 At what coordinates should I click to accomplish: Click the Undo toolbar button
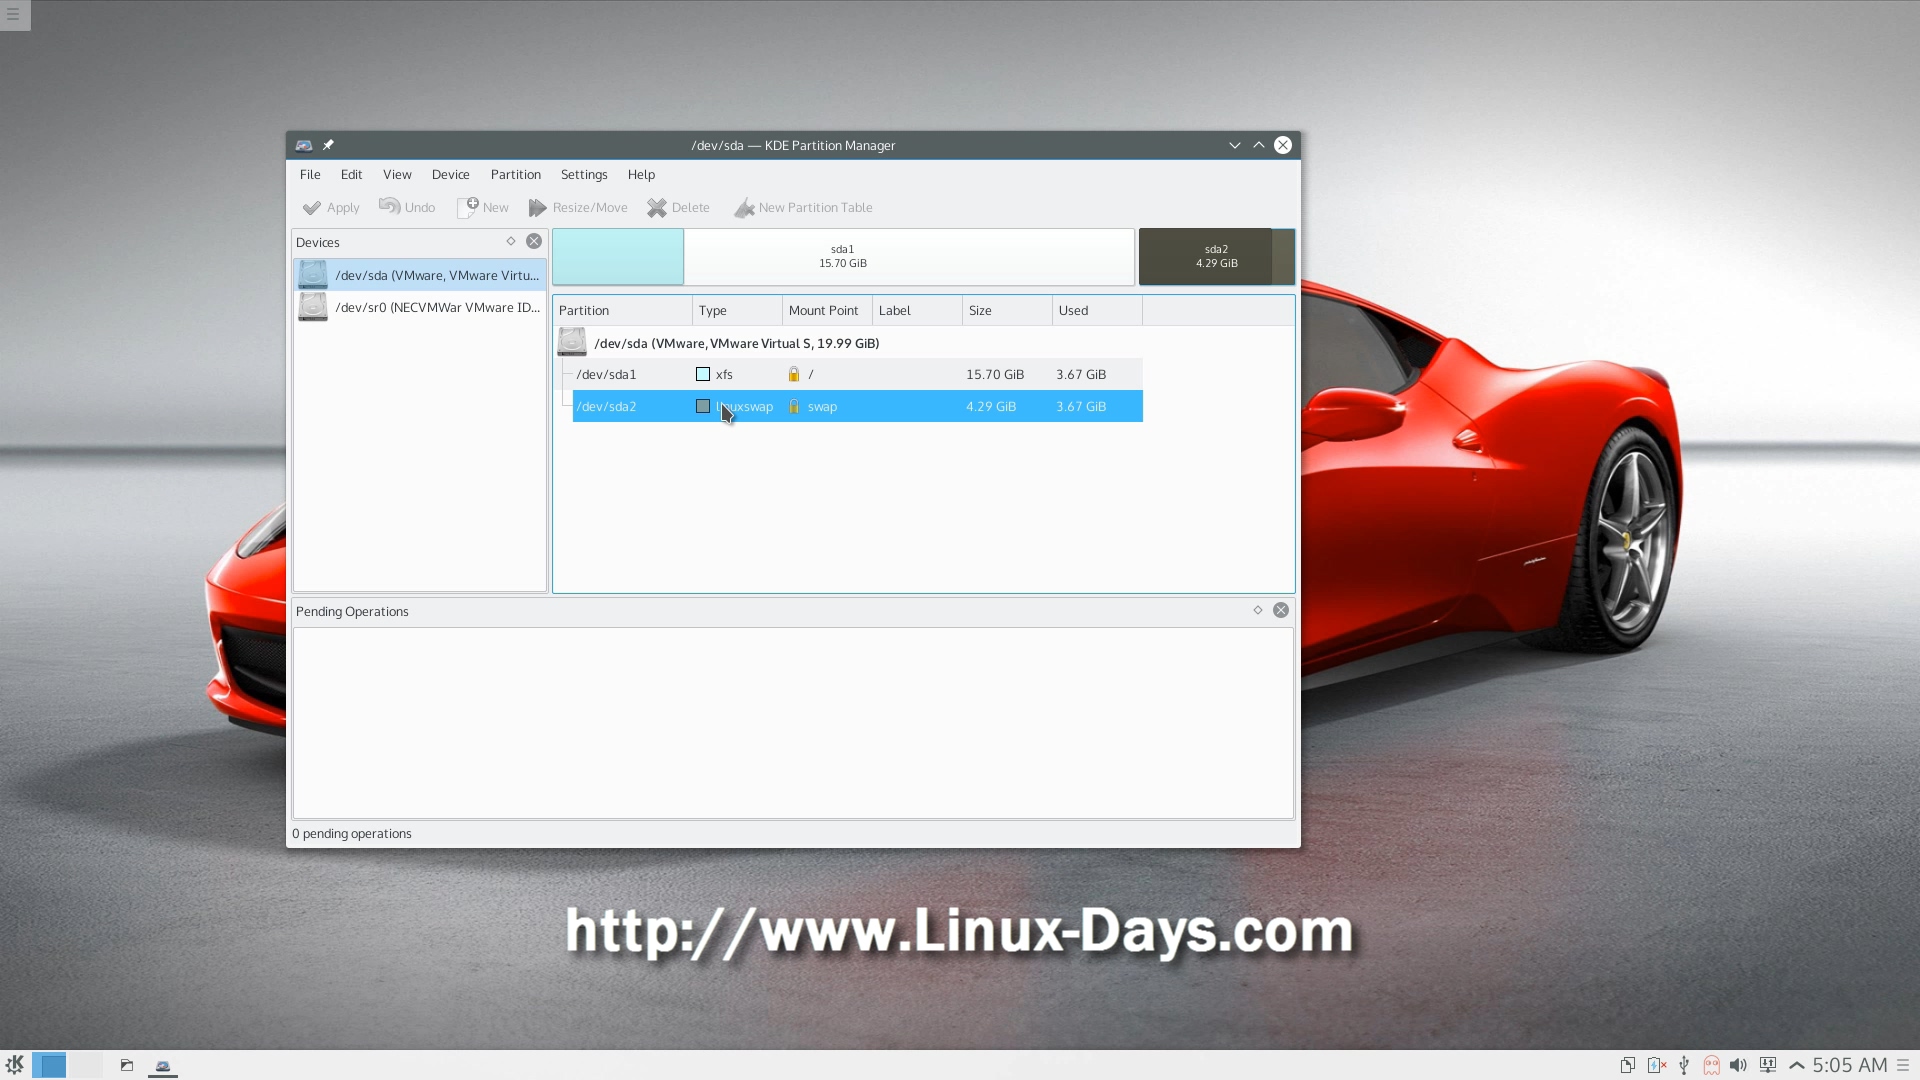pyautogui.click(x=407, y=207)
